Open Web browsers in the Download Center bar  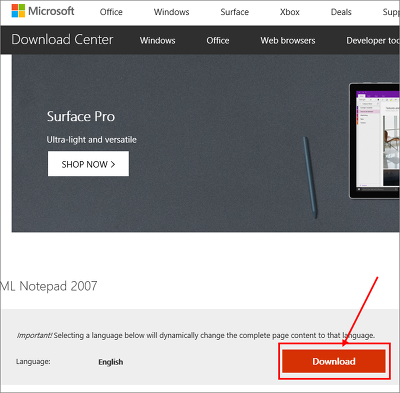288,40
